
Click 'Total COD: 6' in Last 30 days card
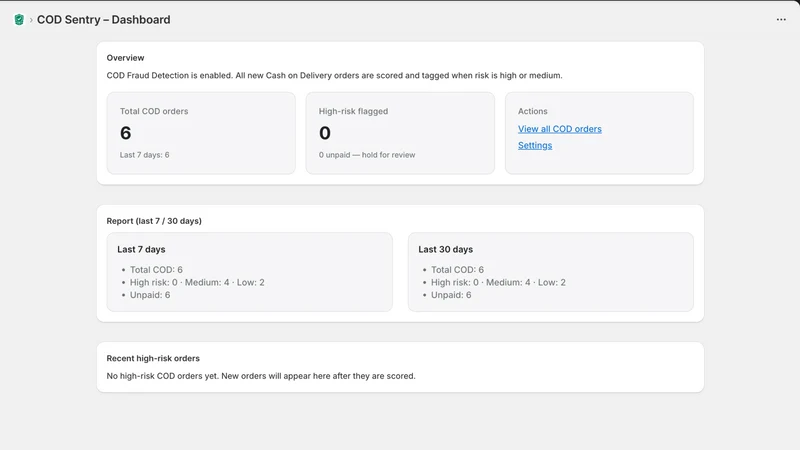pos(457,269)
